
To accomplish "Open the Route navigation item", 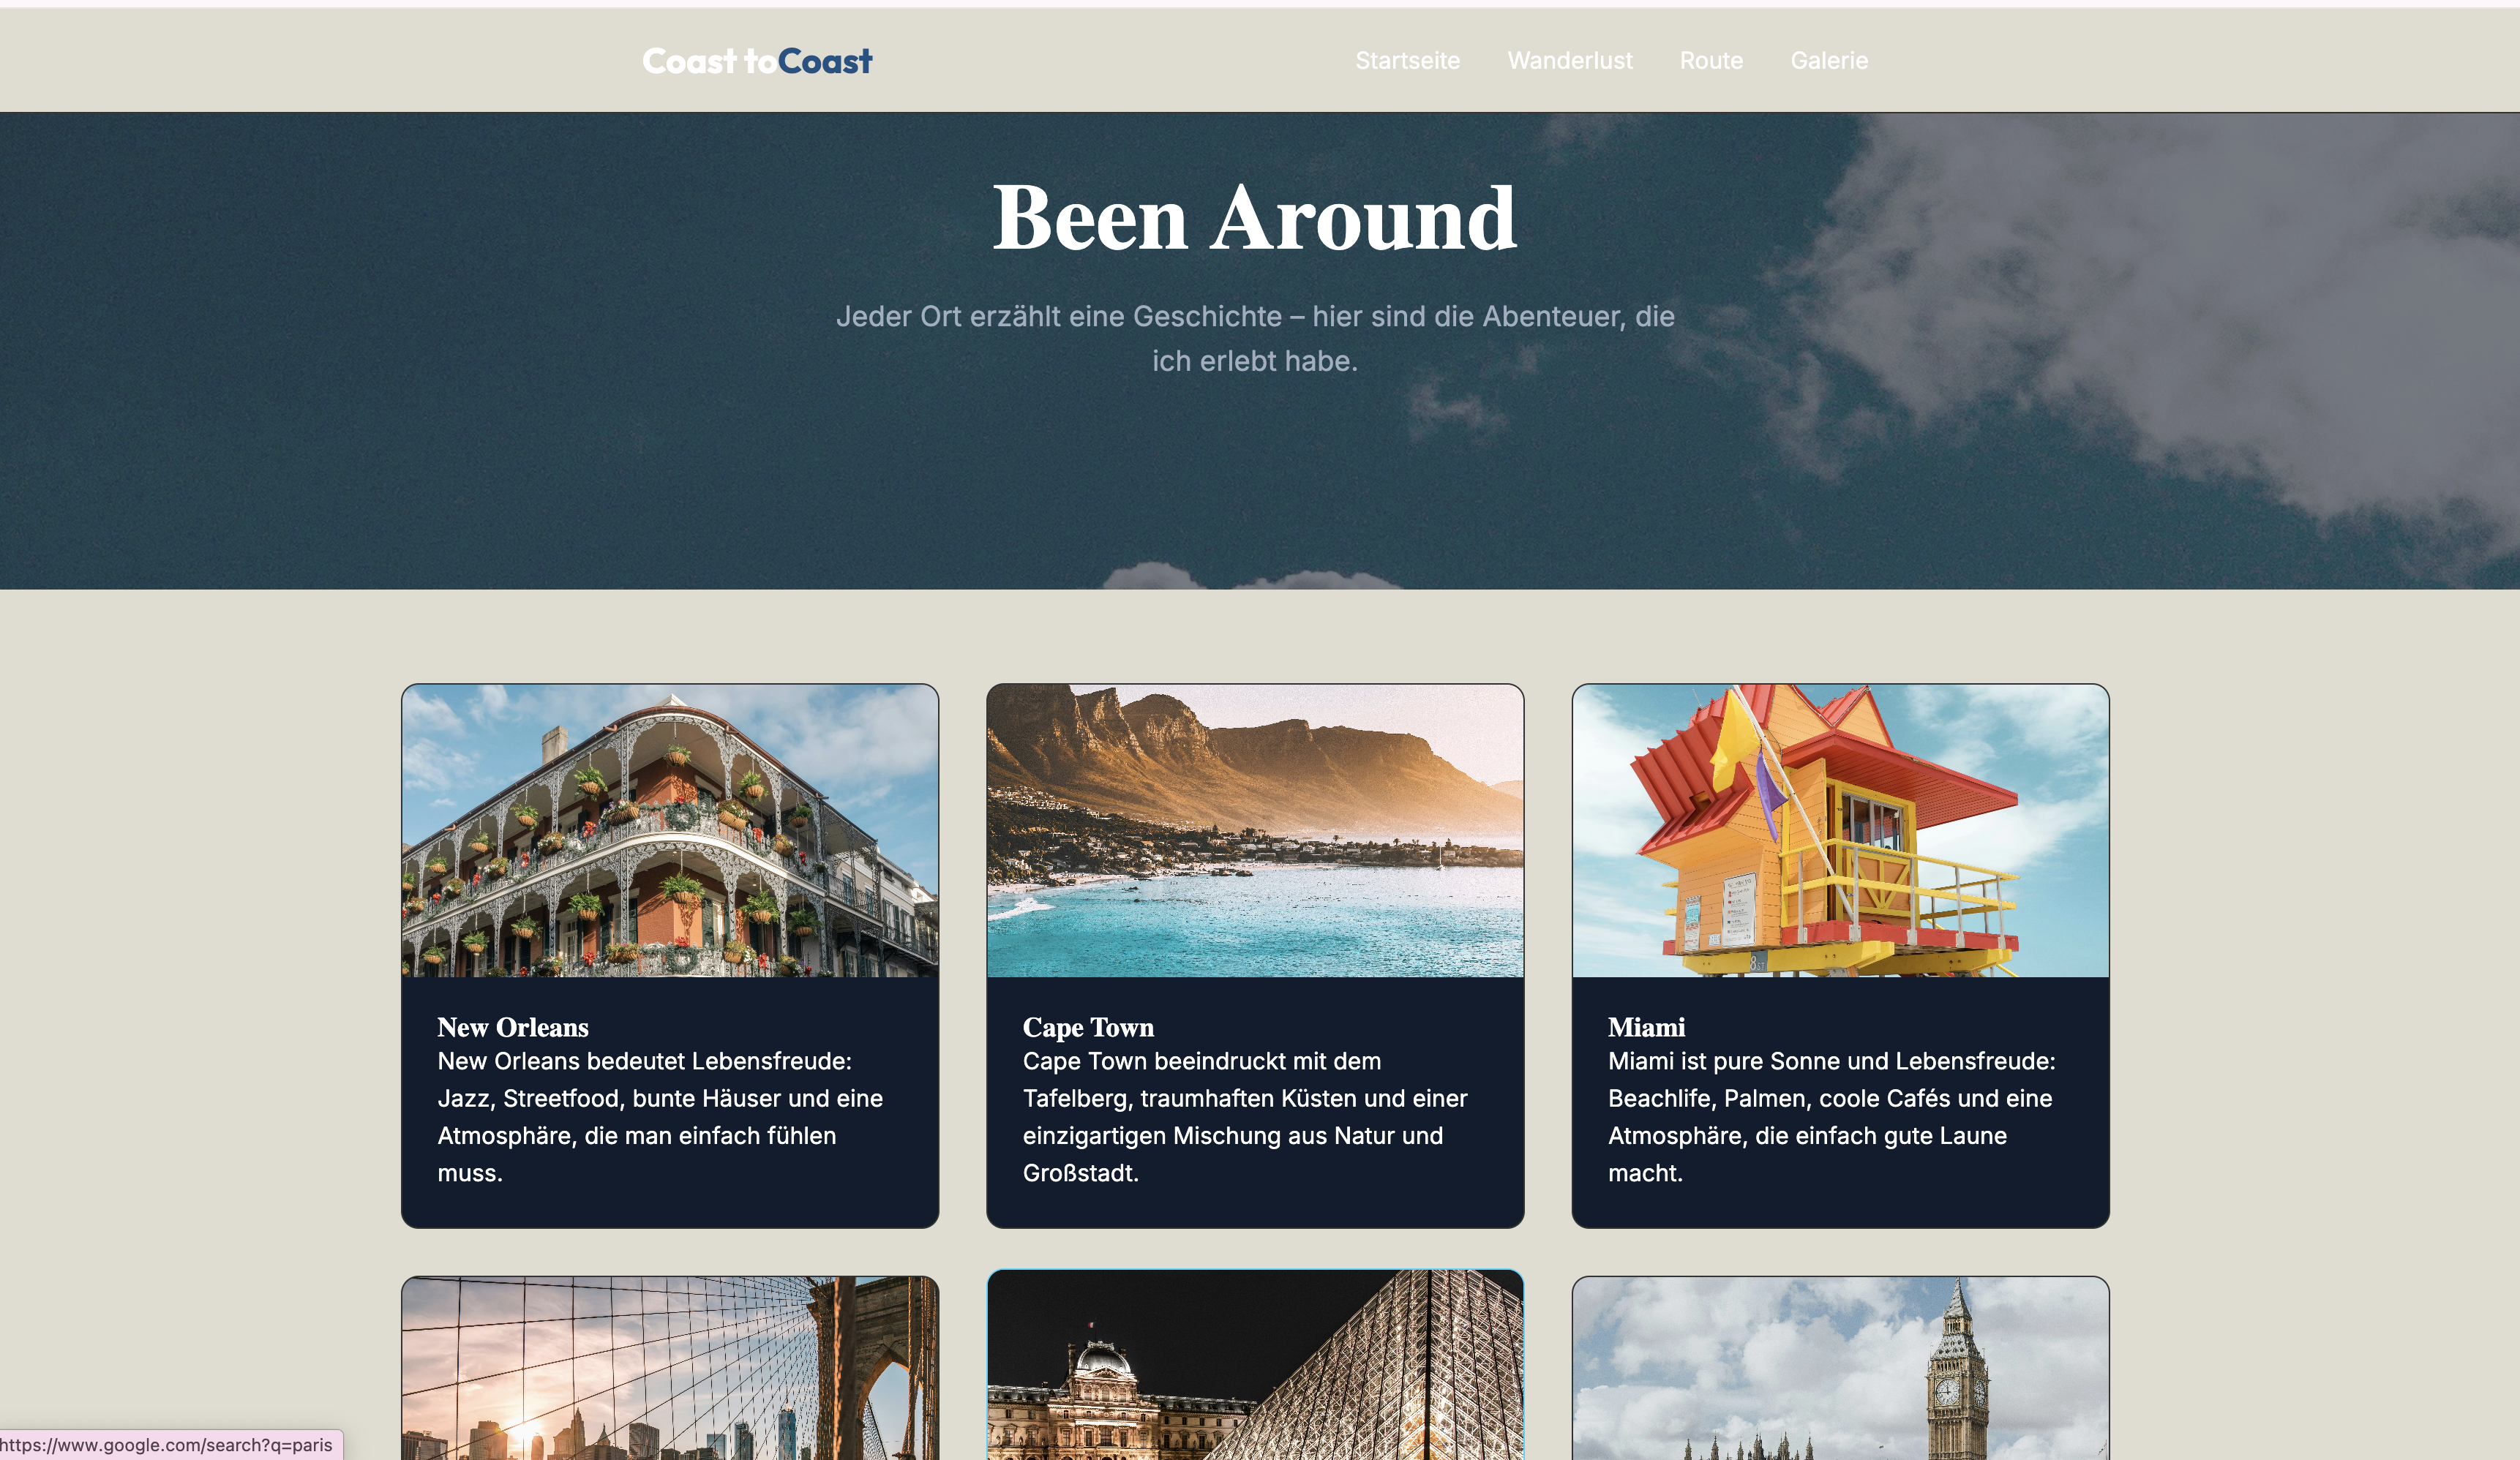I will tap(1710, 61).
